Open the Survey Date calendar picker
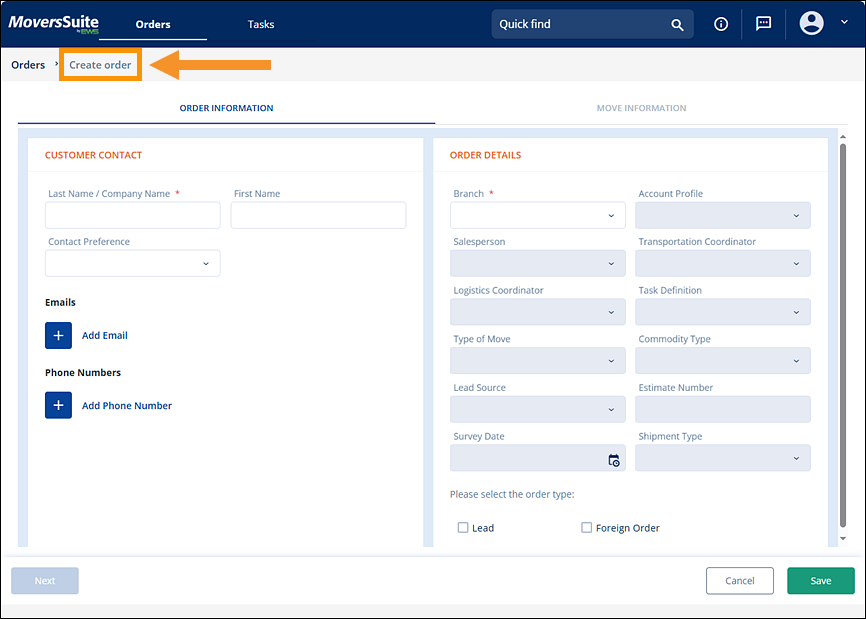 (x=614, y=460)
